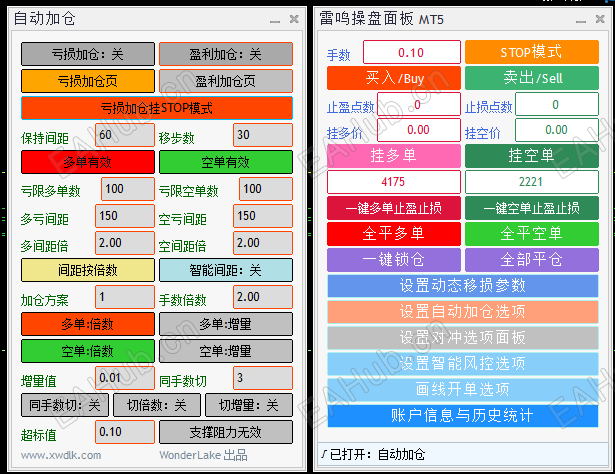Select 多单:倍数 mode

[88, 324]
